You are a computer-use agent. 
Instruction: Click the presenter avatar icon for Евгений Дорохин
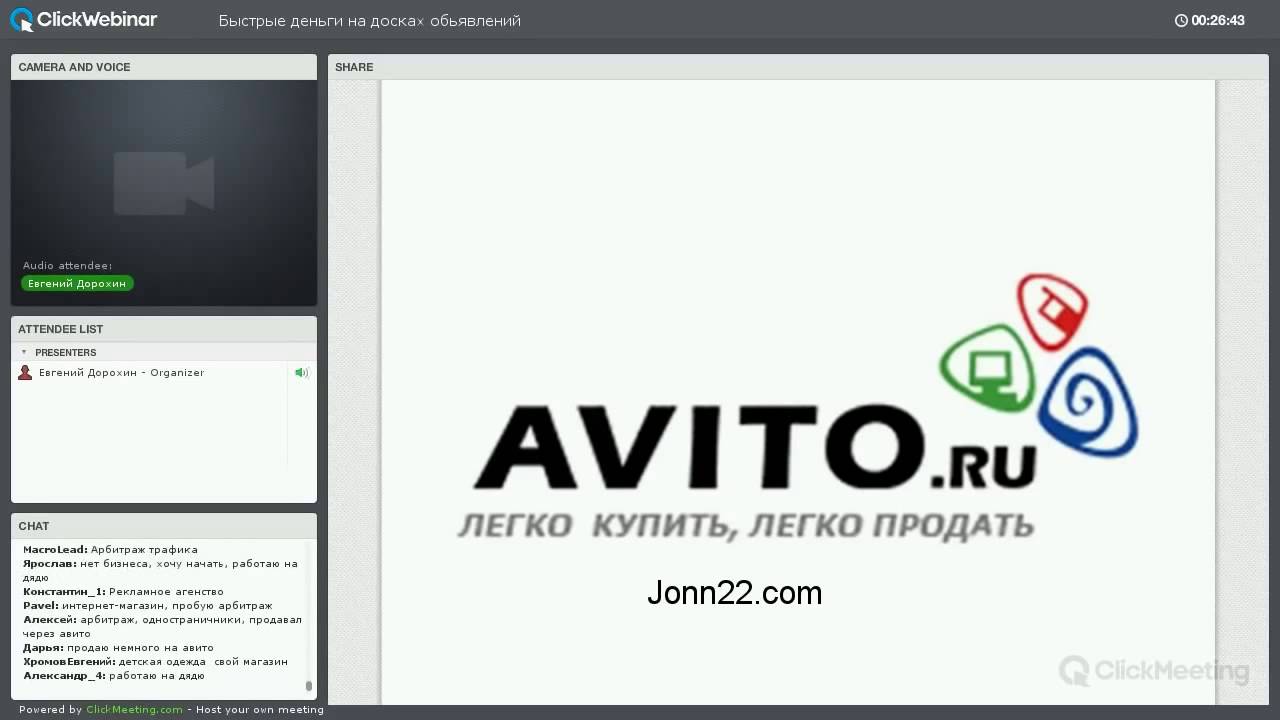pyautogui.click(x=25, y=373)
